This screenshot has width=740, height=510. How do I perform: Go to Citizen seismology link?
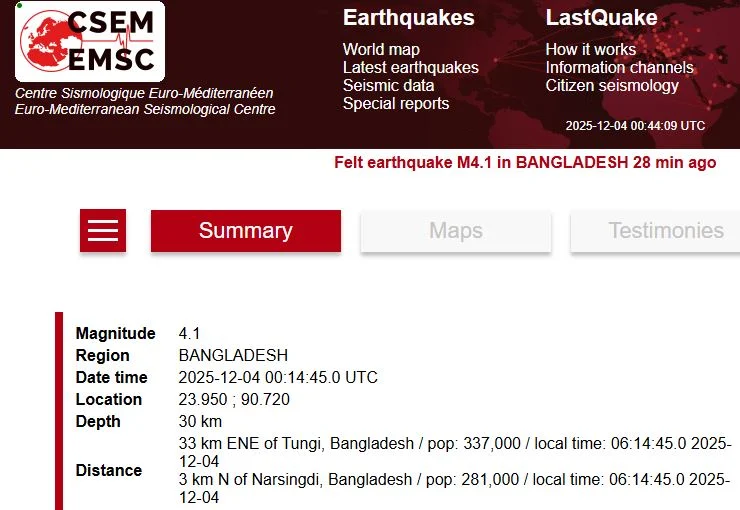point(612,85)
